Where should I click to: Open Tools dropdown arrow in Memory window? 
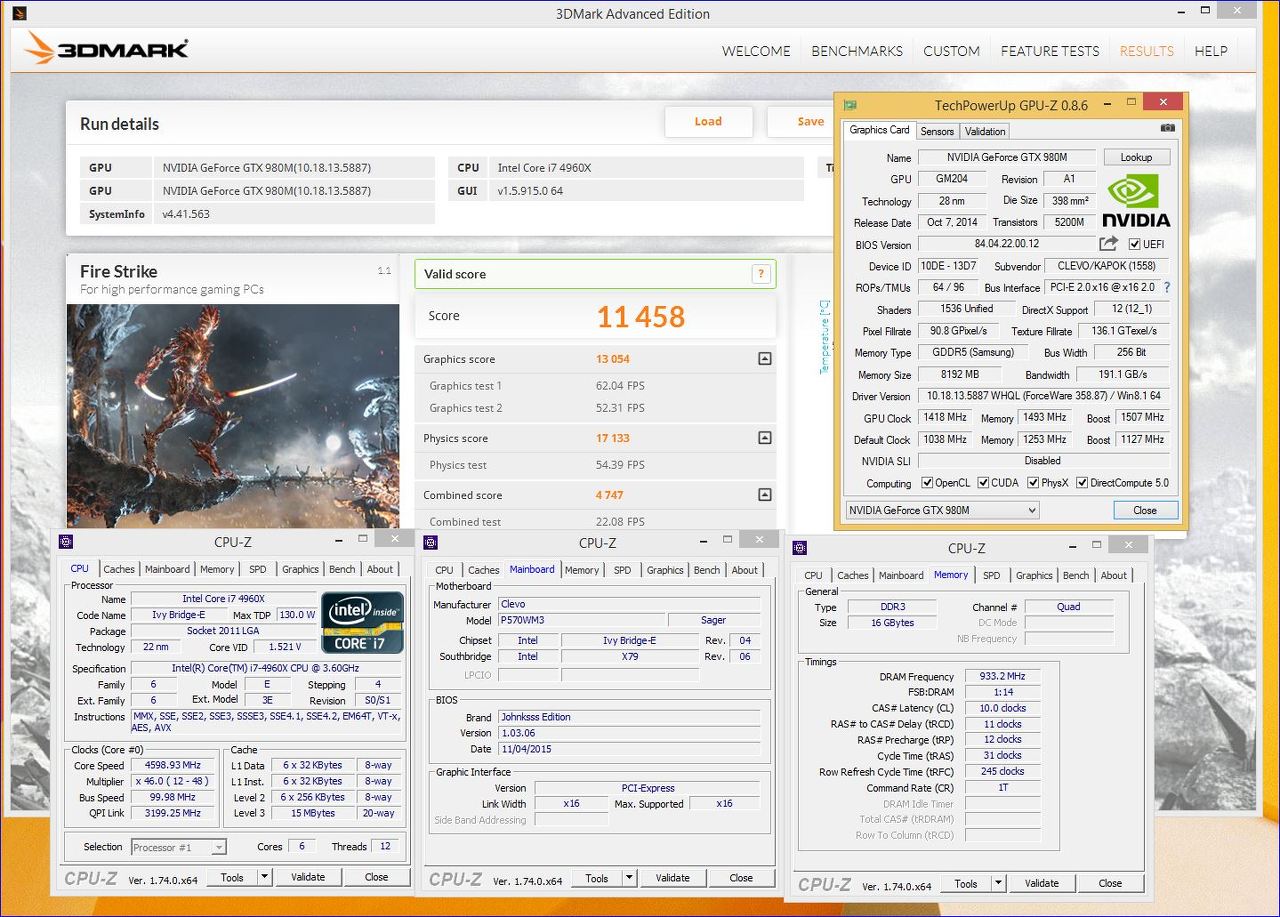[998, 883]
